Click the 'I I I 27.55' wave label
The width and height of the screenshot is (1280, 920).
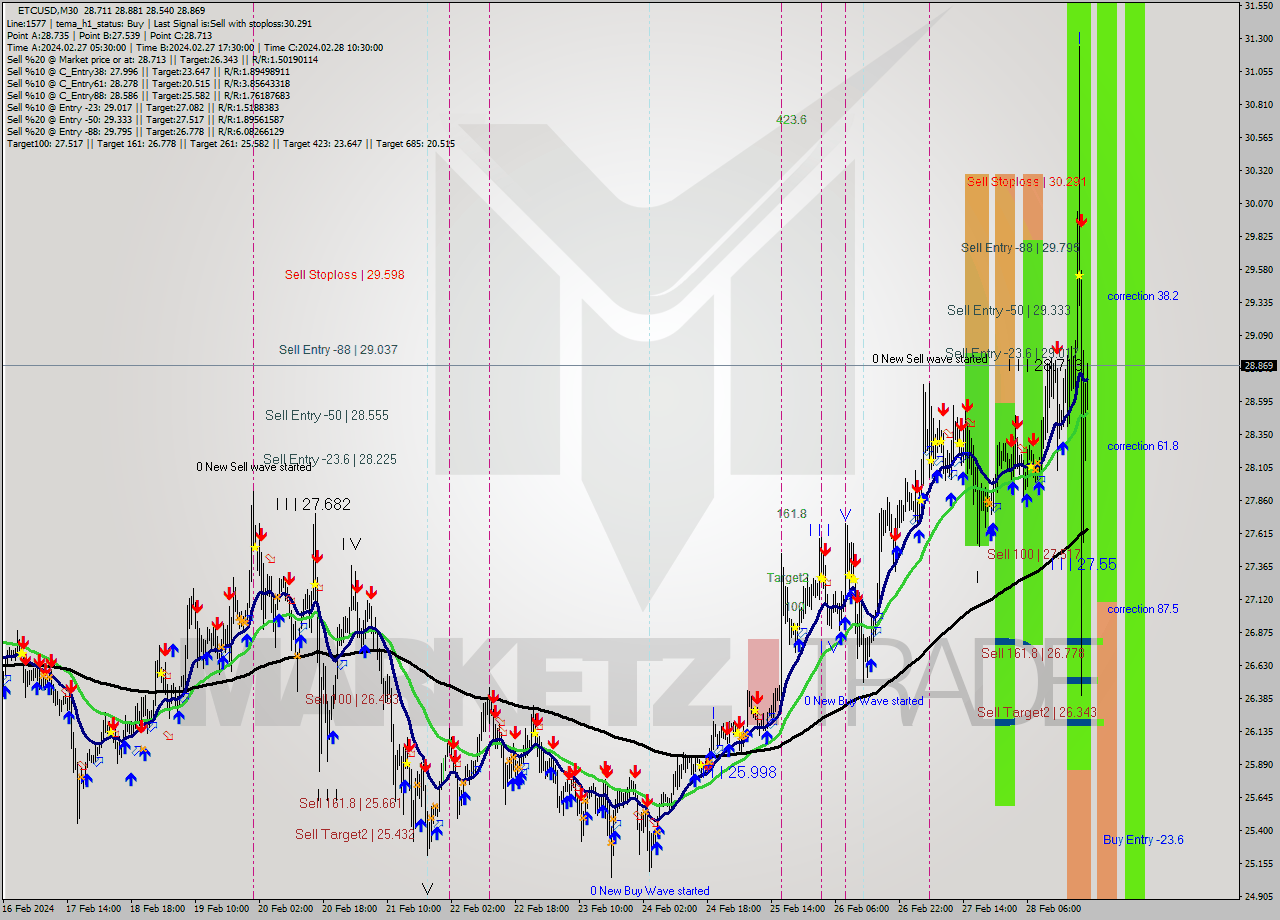tap(1083, 565)
